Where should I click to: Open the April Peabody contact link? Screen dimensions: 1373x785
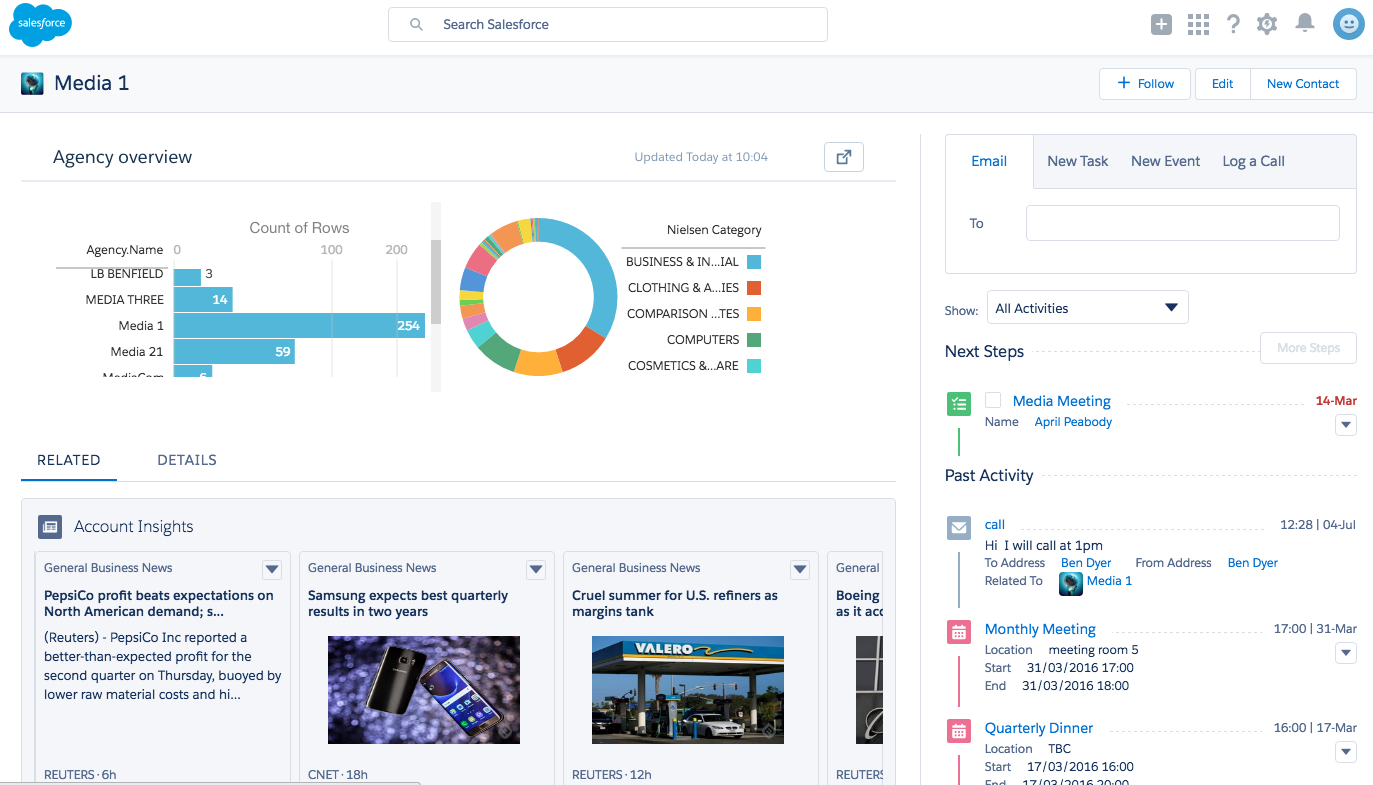(1073, 422)
